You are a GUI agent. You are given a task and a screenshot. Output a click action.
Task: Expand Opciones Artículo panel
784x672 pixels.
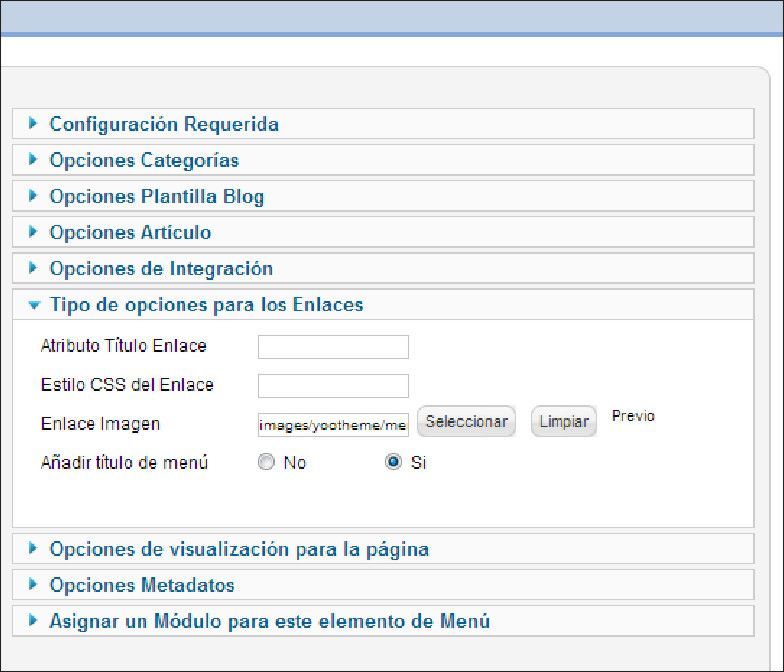(383, 232)
